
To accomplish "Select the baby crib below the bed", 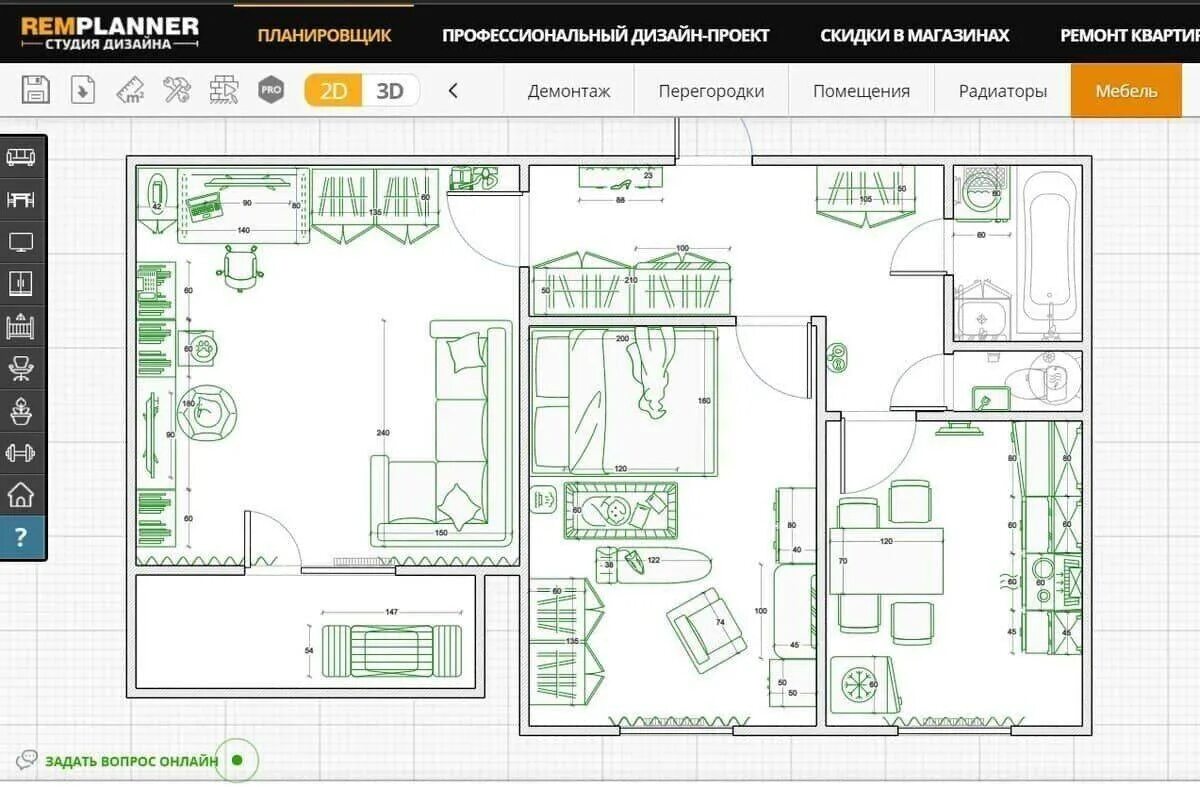I will (x=621, y=511).
